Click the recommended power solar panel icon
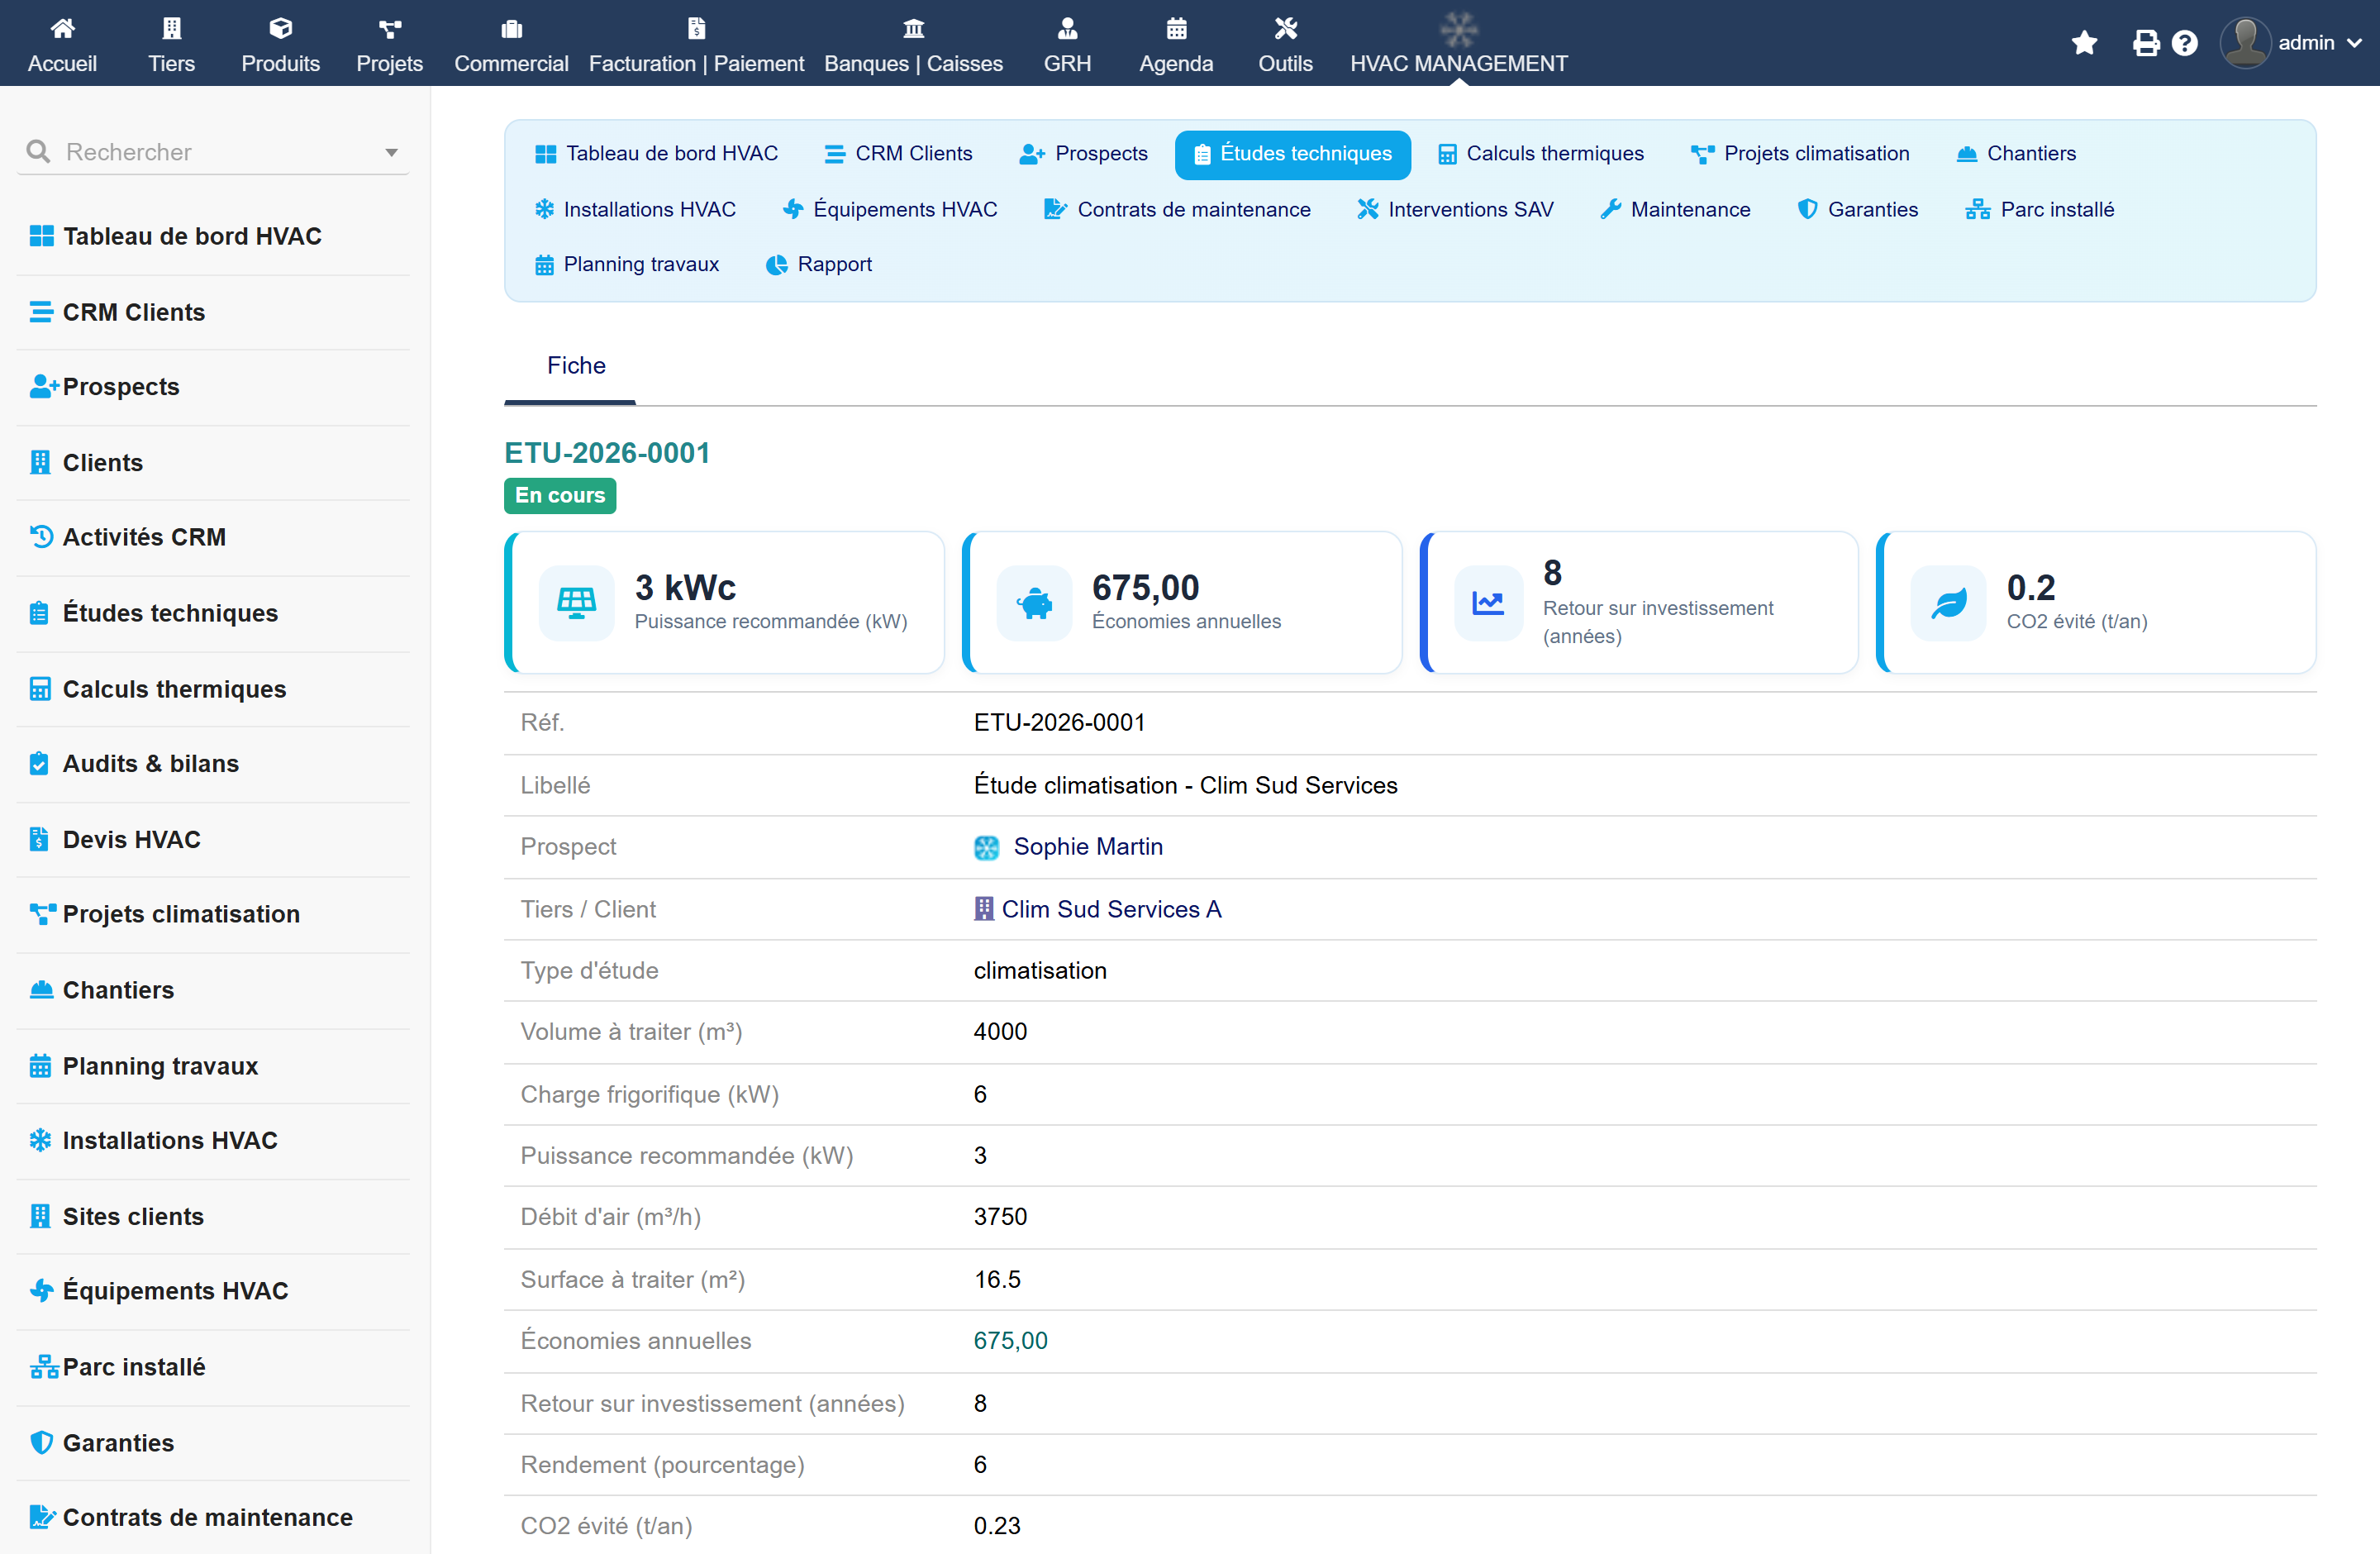Image resolution: width=2380 pixels, height=1554 pixels. tap(577, 603)
